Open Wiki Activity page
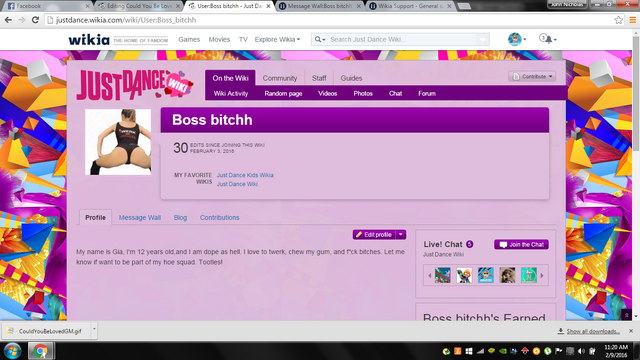 pyautogui.click(x=231, y=93)
